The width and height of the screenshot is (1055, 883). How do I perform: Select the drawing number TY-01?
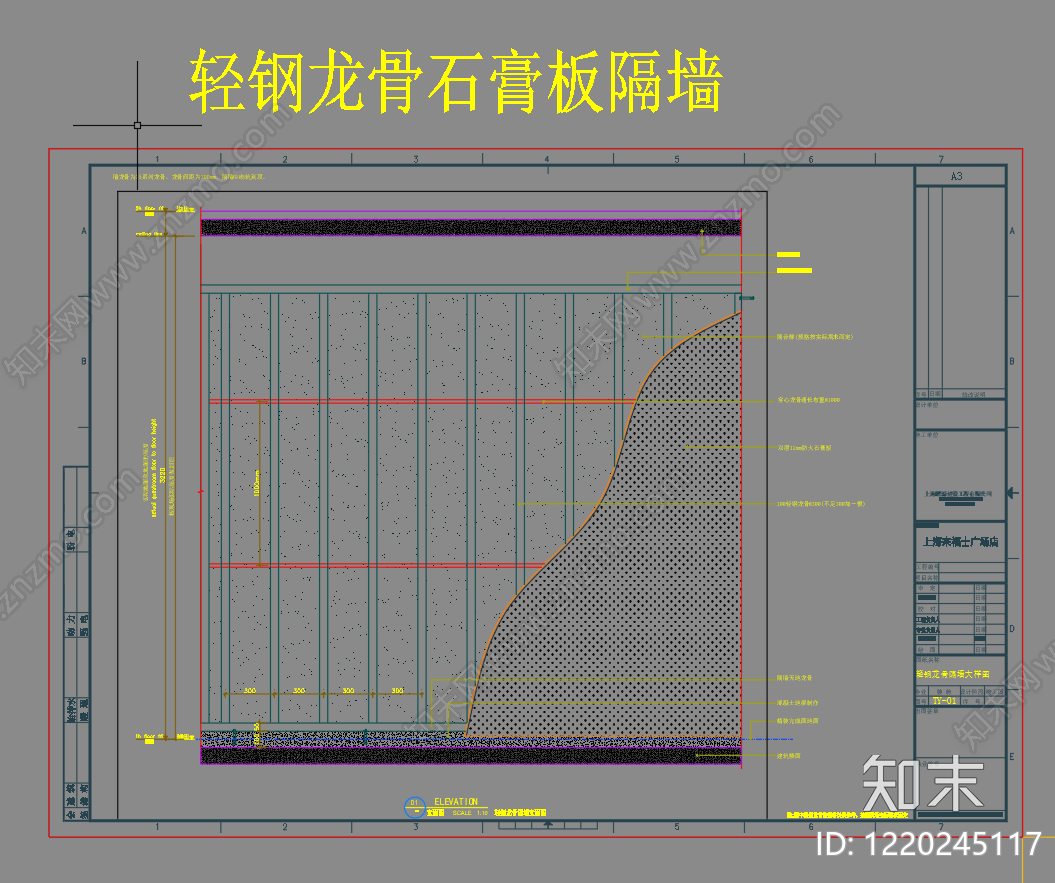click(x=944, y=701)
